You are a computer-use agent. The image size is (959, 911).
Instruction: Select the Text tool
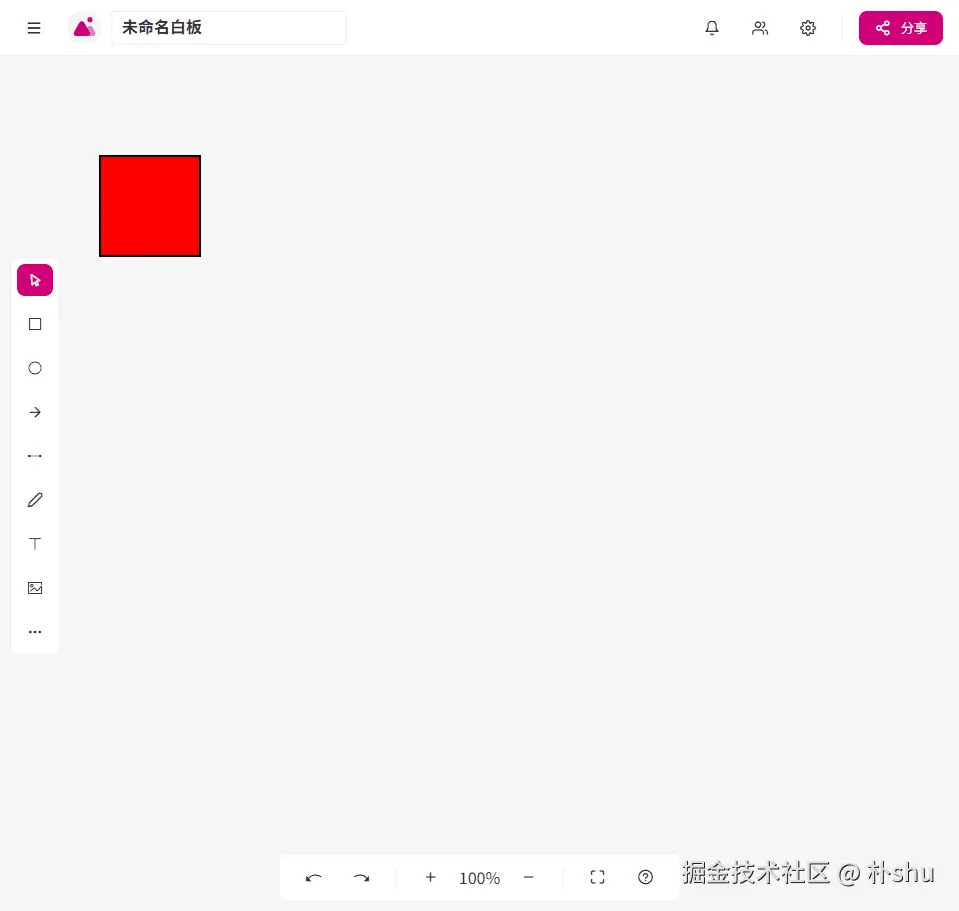click(x=35, y=544)
